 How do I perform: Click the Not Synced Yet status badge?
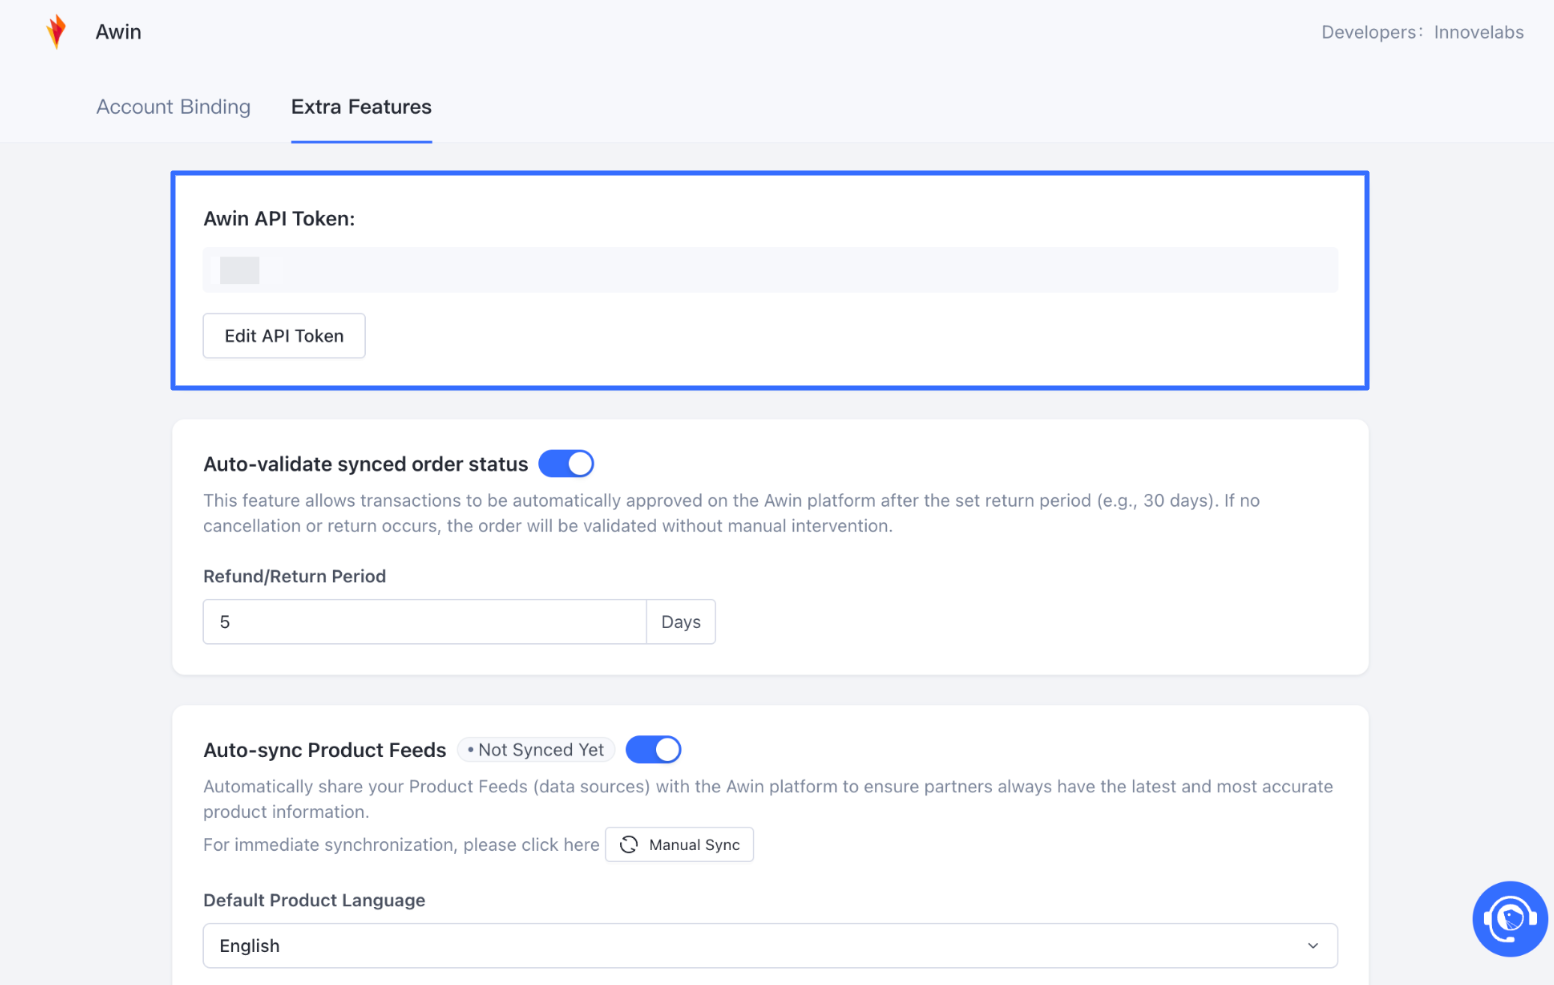tap(536, 750)
